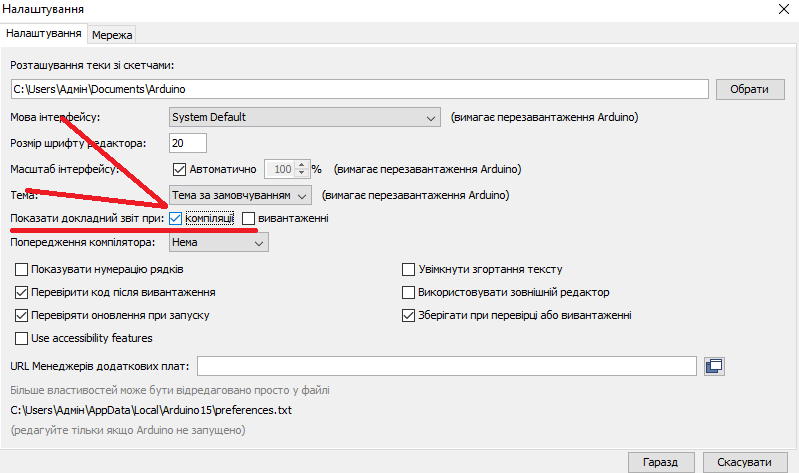Click the sketchbook location path field

(359, 89)
